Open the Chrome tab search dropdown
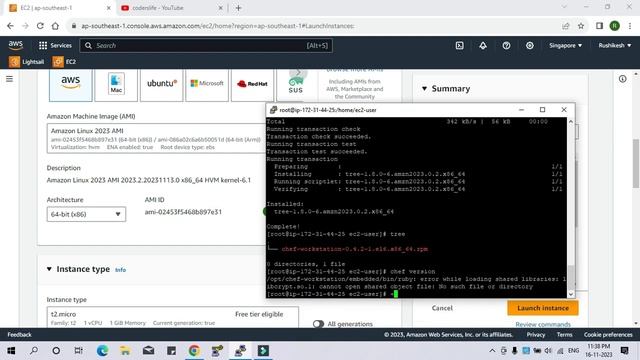 (564, 7)
